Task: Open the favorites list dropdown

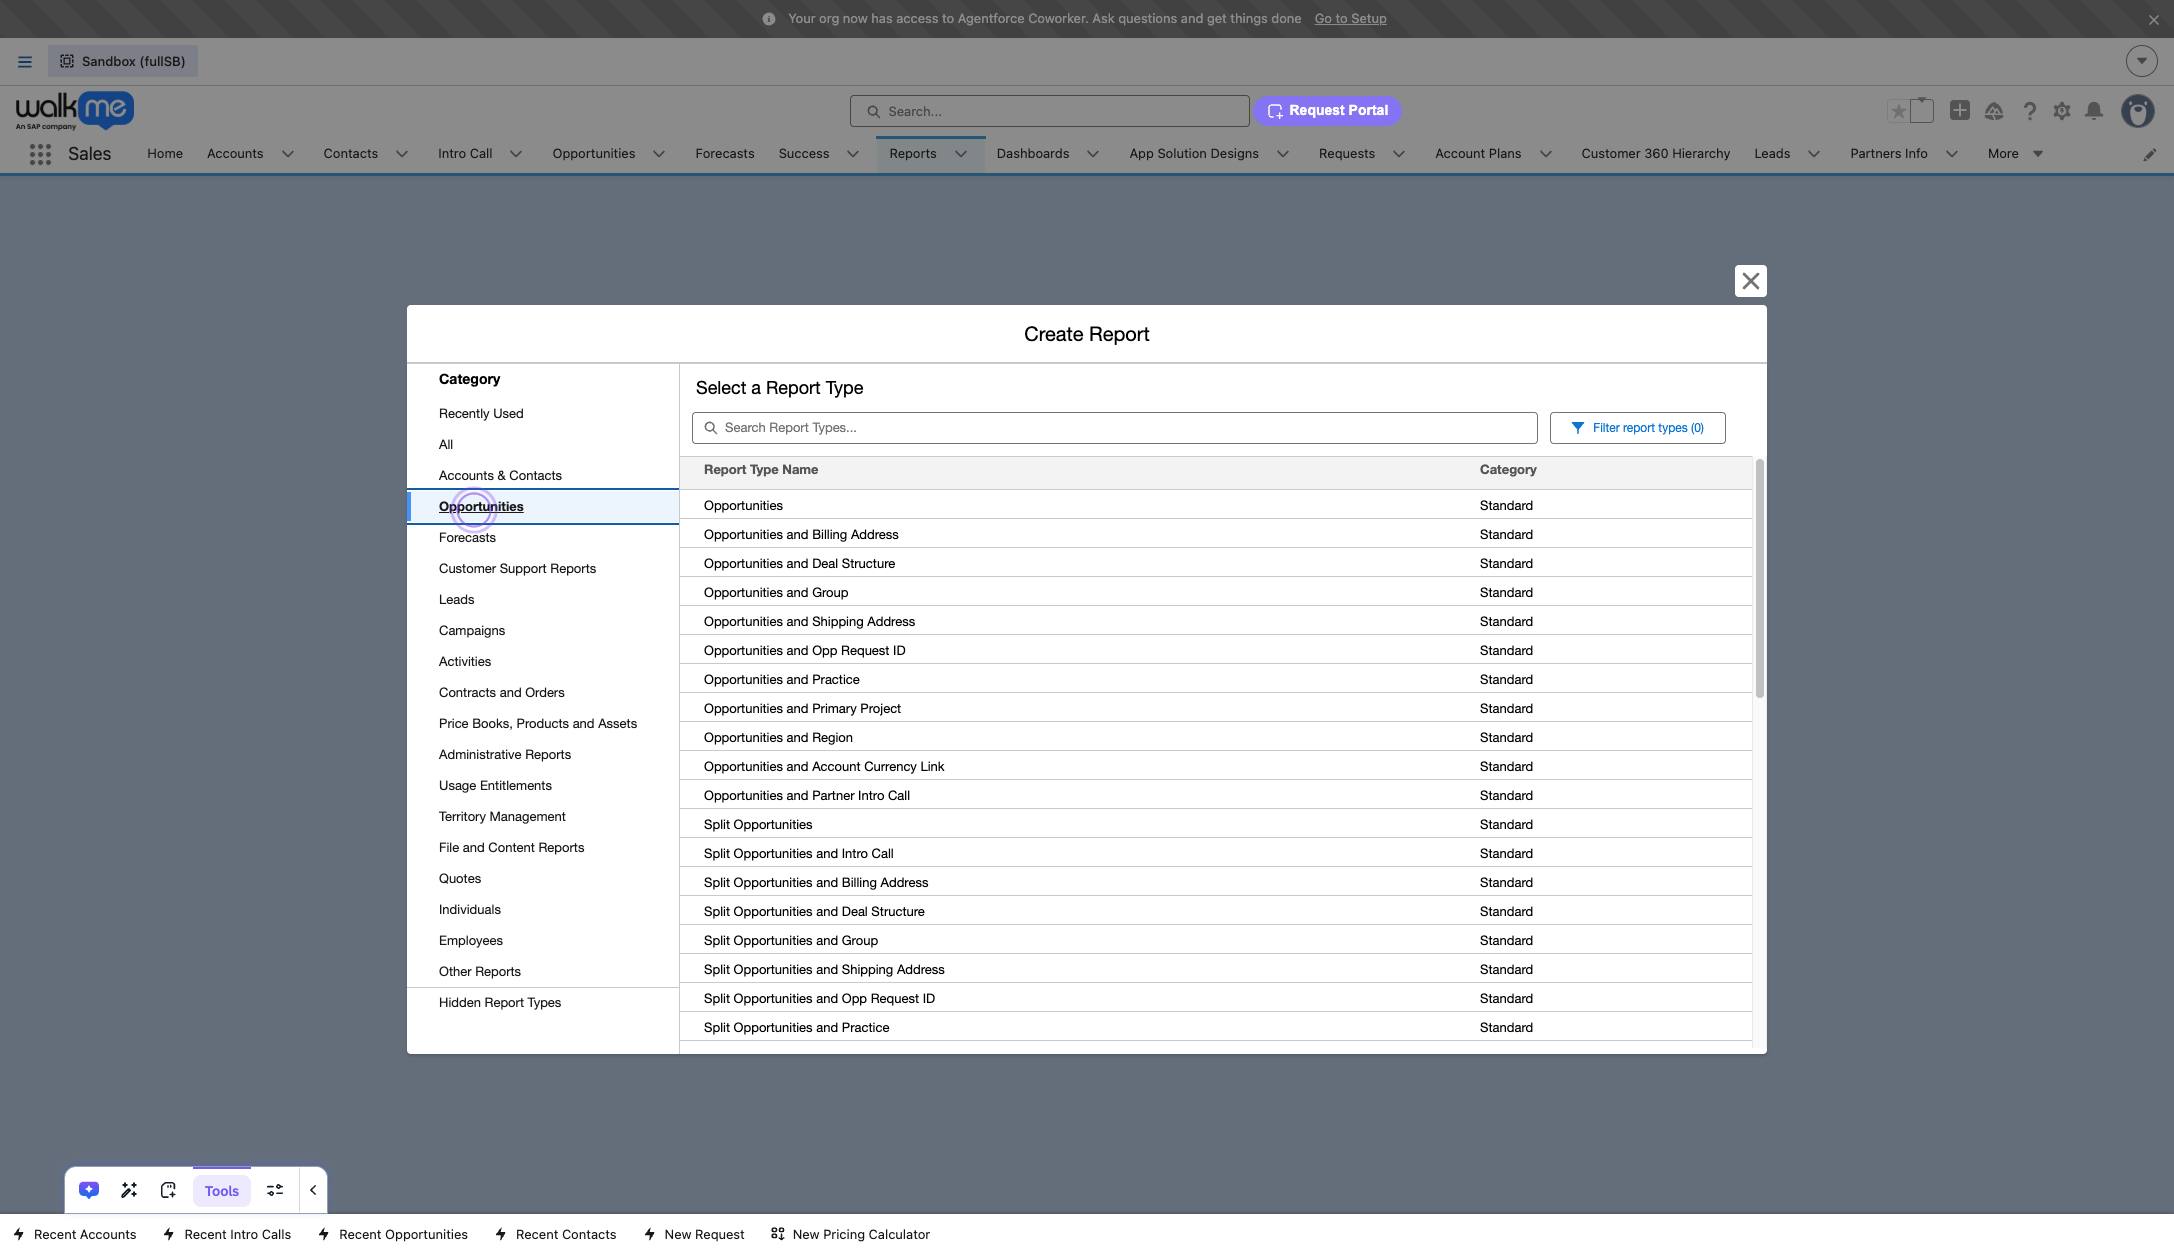Action: coord(1921,111)
